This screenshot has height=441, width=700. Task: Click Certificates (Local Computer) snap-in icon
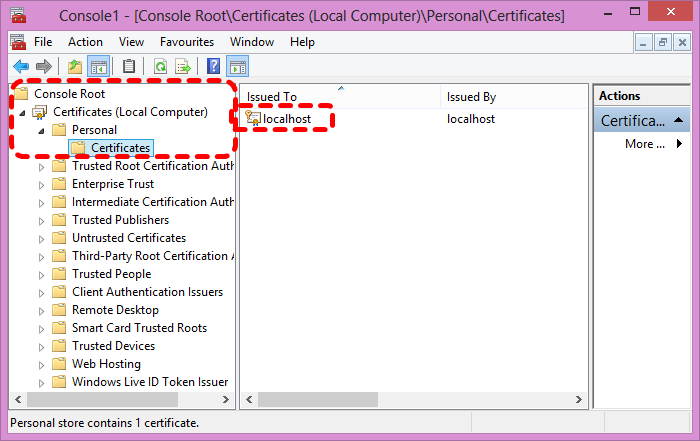click(x=40, y=112)
